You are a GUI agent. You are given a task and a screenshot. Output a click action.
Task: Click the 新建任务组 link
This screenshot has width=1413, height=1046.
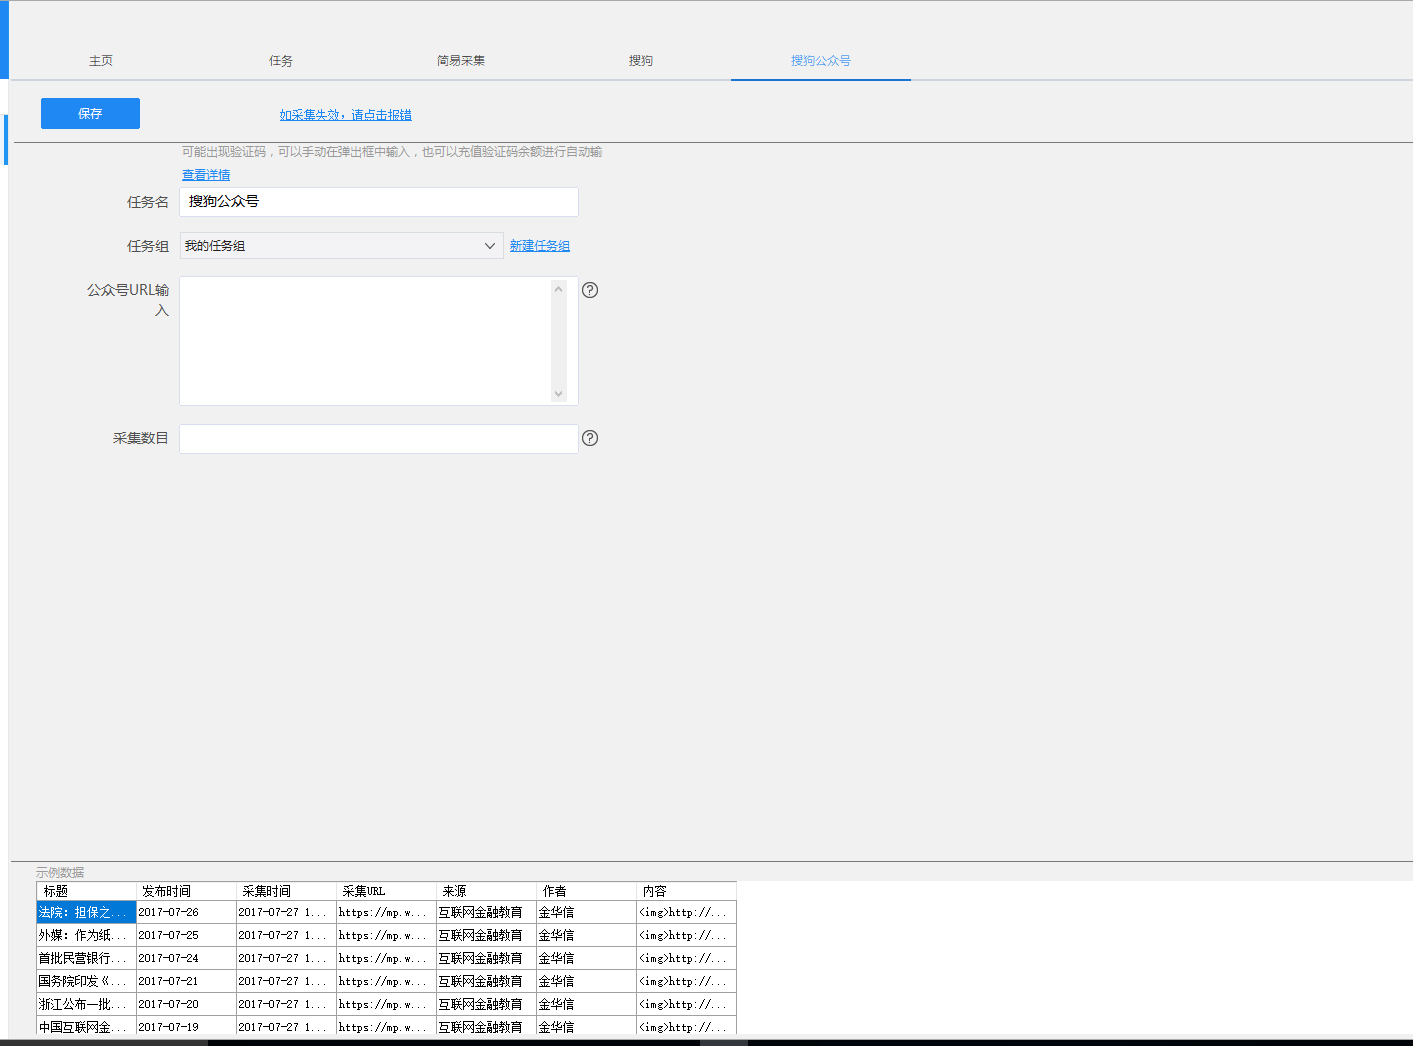point(540,246)
